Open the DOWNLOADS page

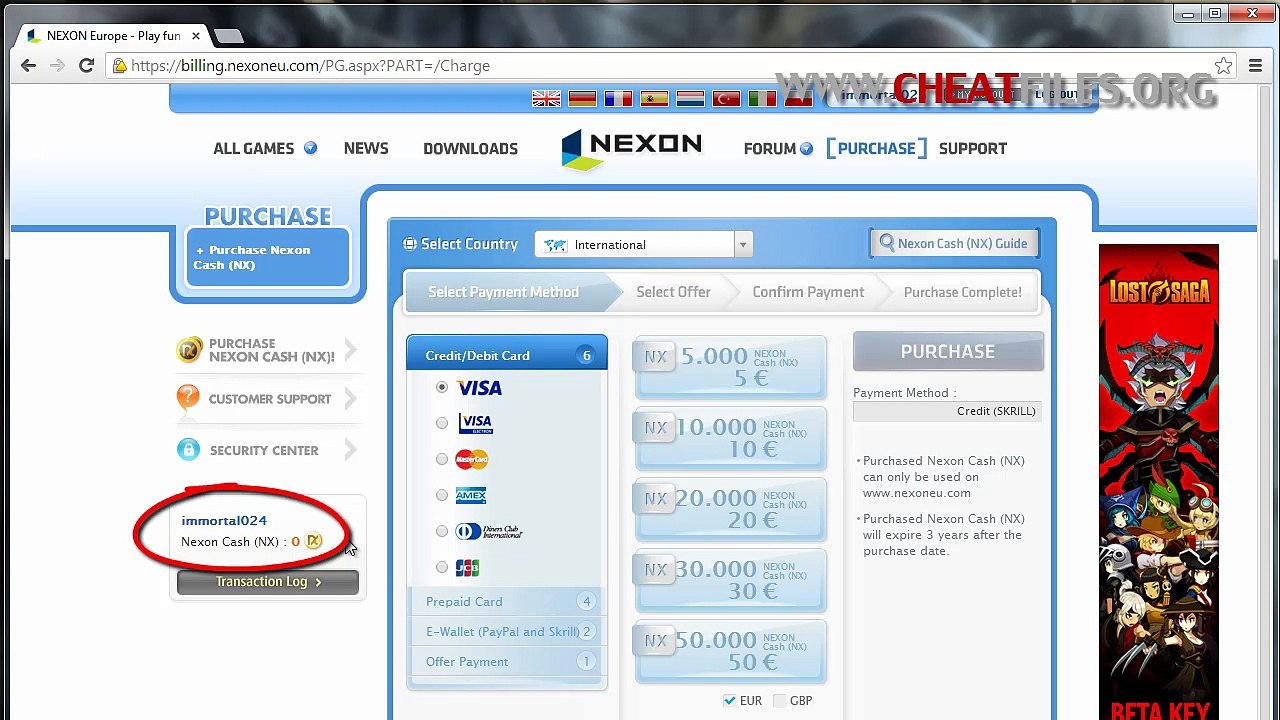[x=470, y=148]
